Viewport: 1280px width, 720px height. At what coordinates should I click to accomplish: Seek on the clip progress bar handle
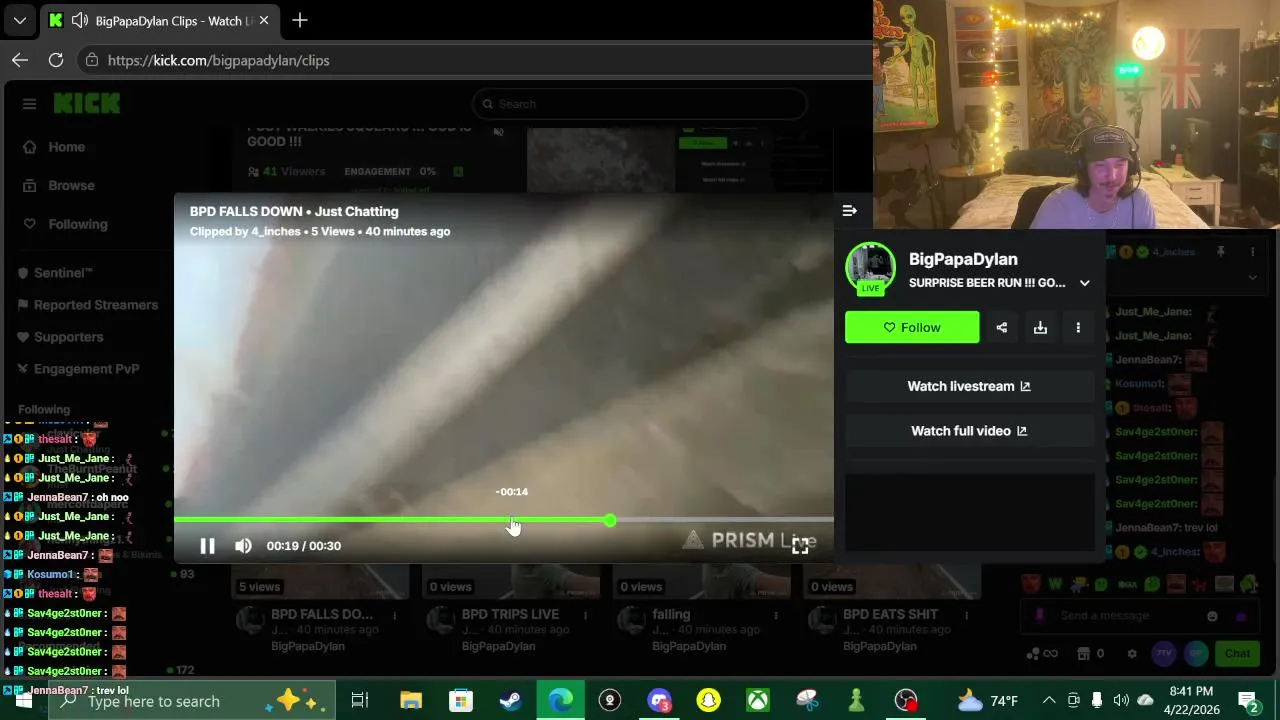(610, 520)
